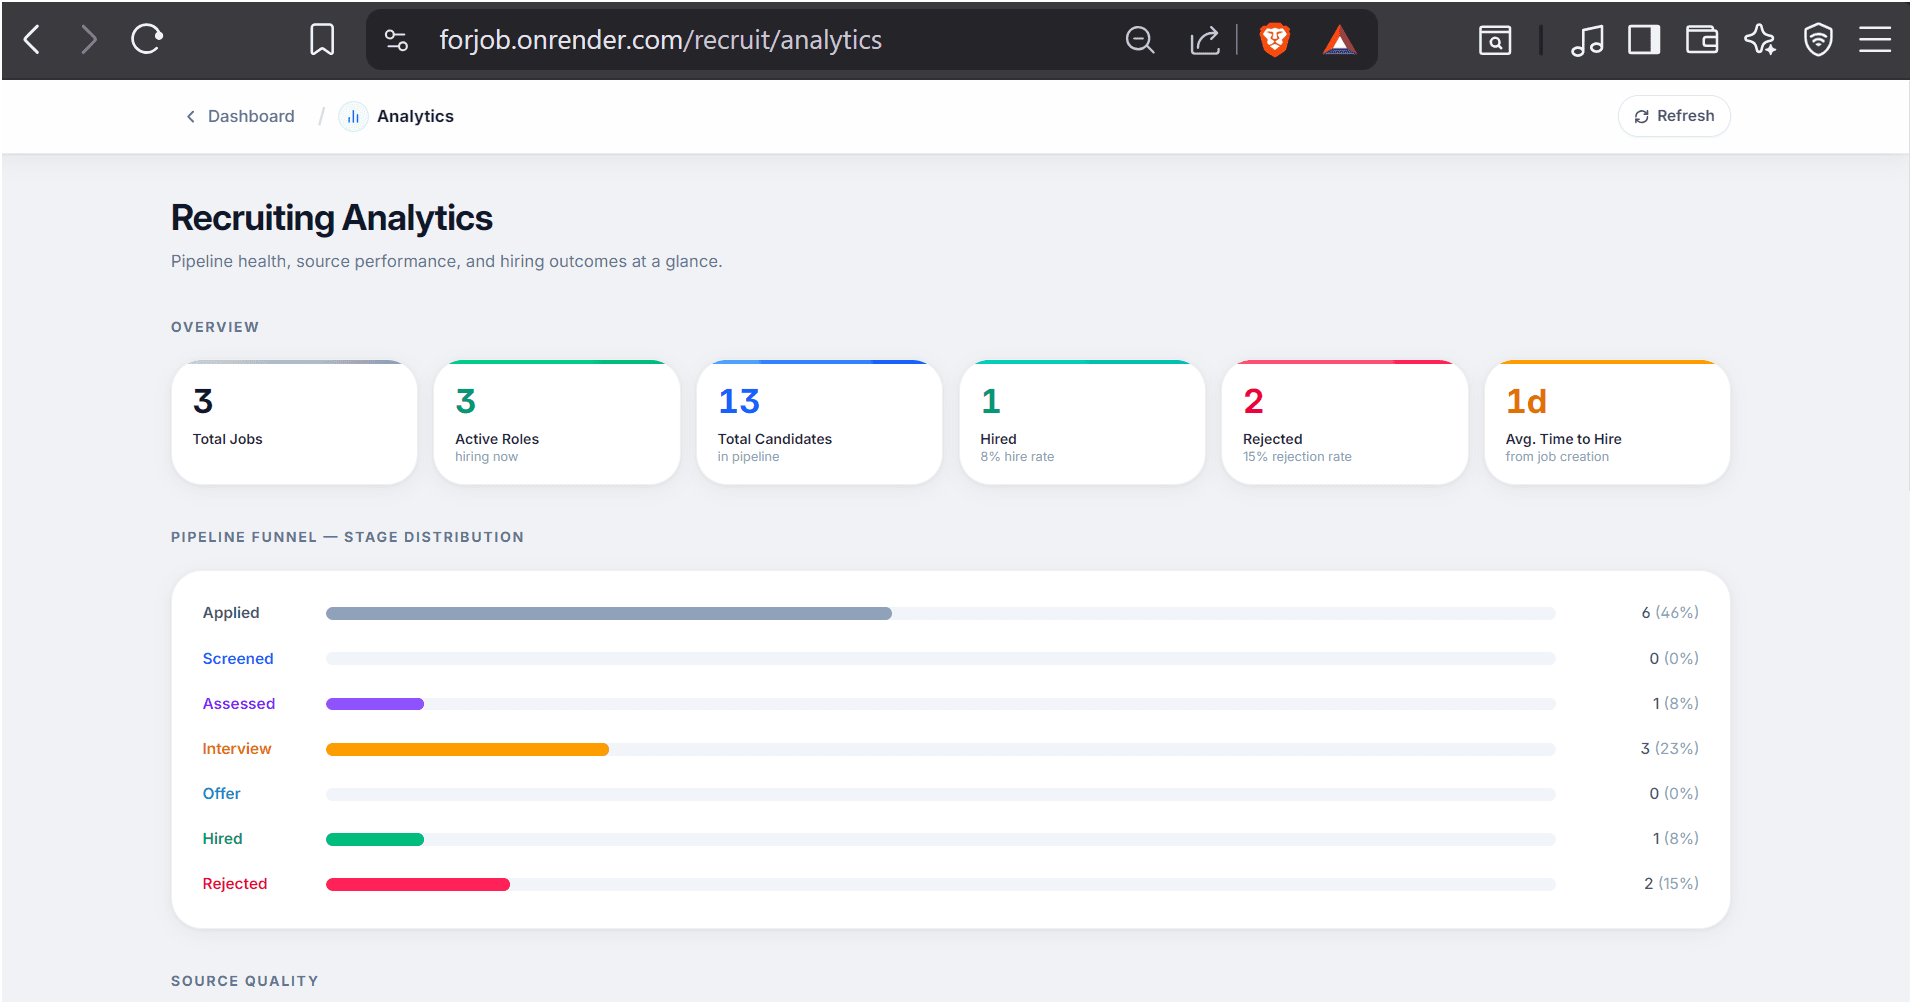Select the Rejected overview card
The width and height of the screenshot is (1912, 1004).
1345,422
